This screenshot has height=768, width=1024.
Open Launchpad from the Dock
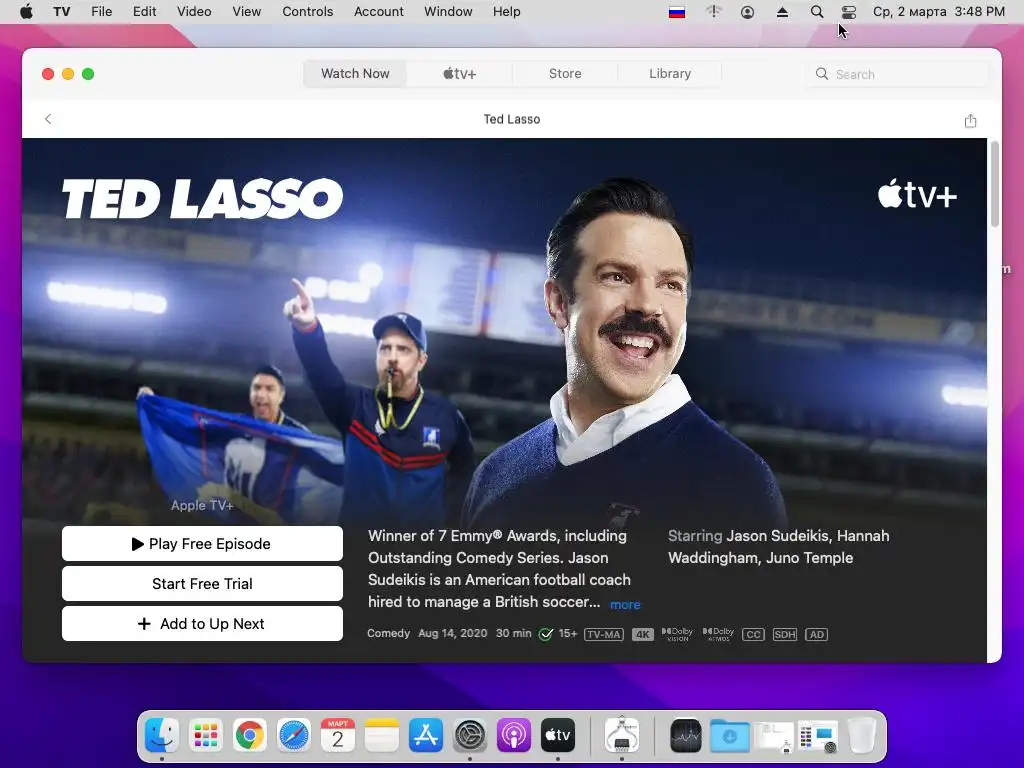pos(206,736)
